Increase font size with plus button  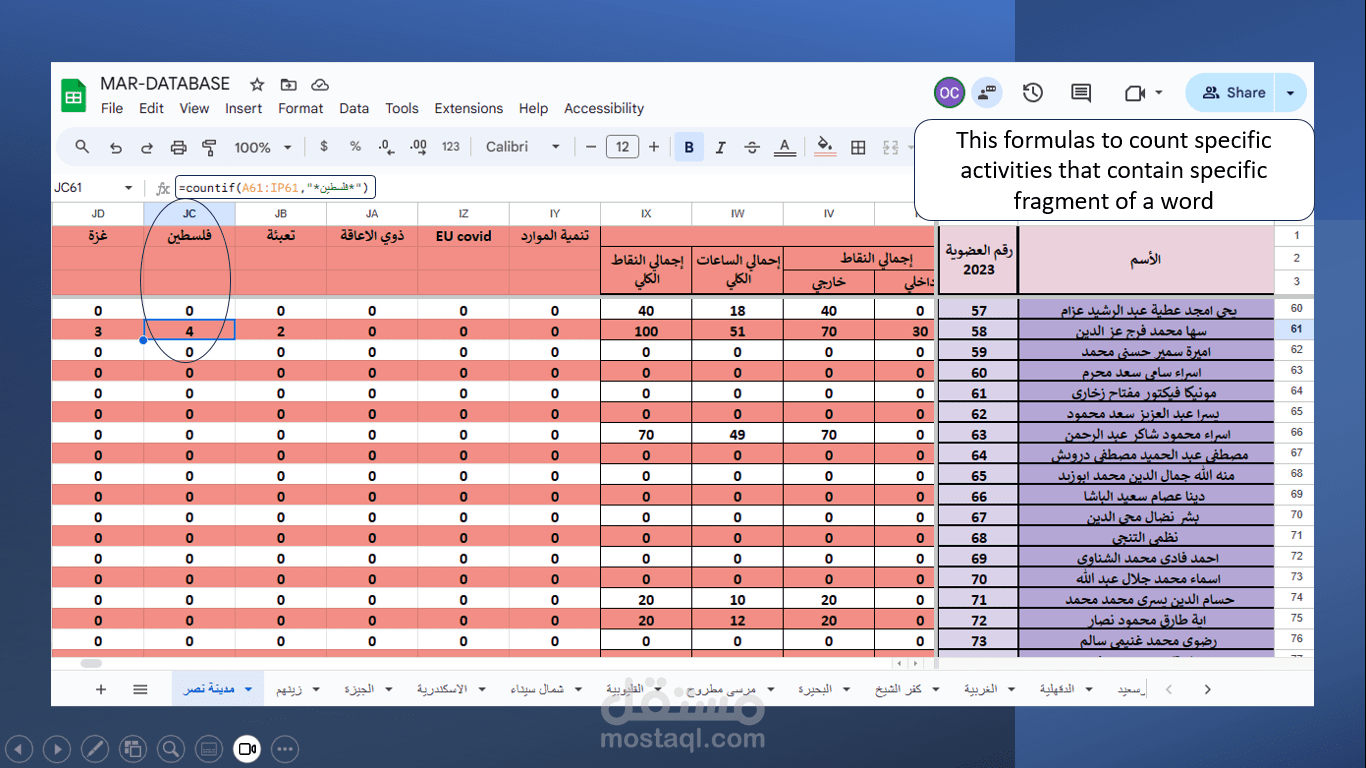click(x=654, y=147)
